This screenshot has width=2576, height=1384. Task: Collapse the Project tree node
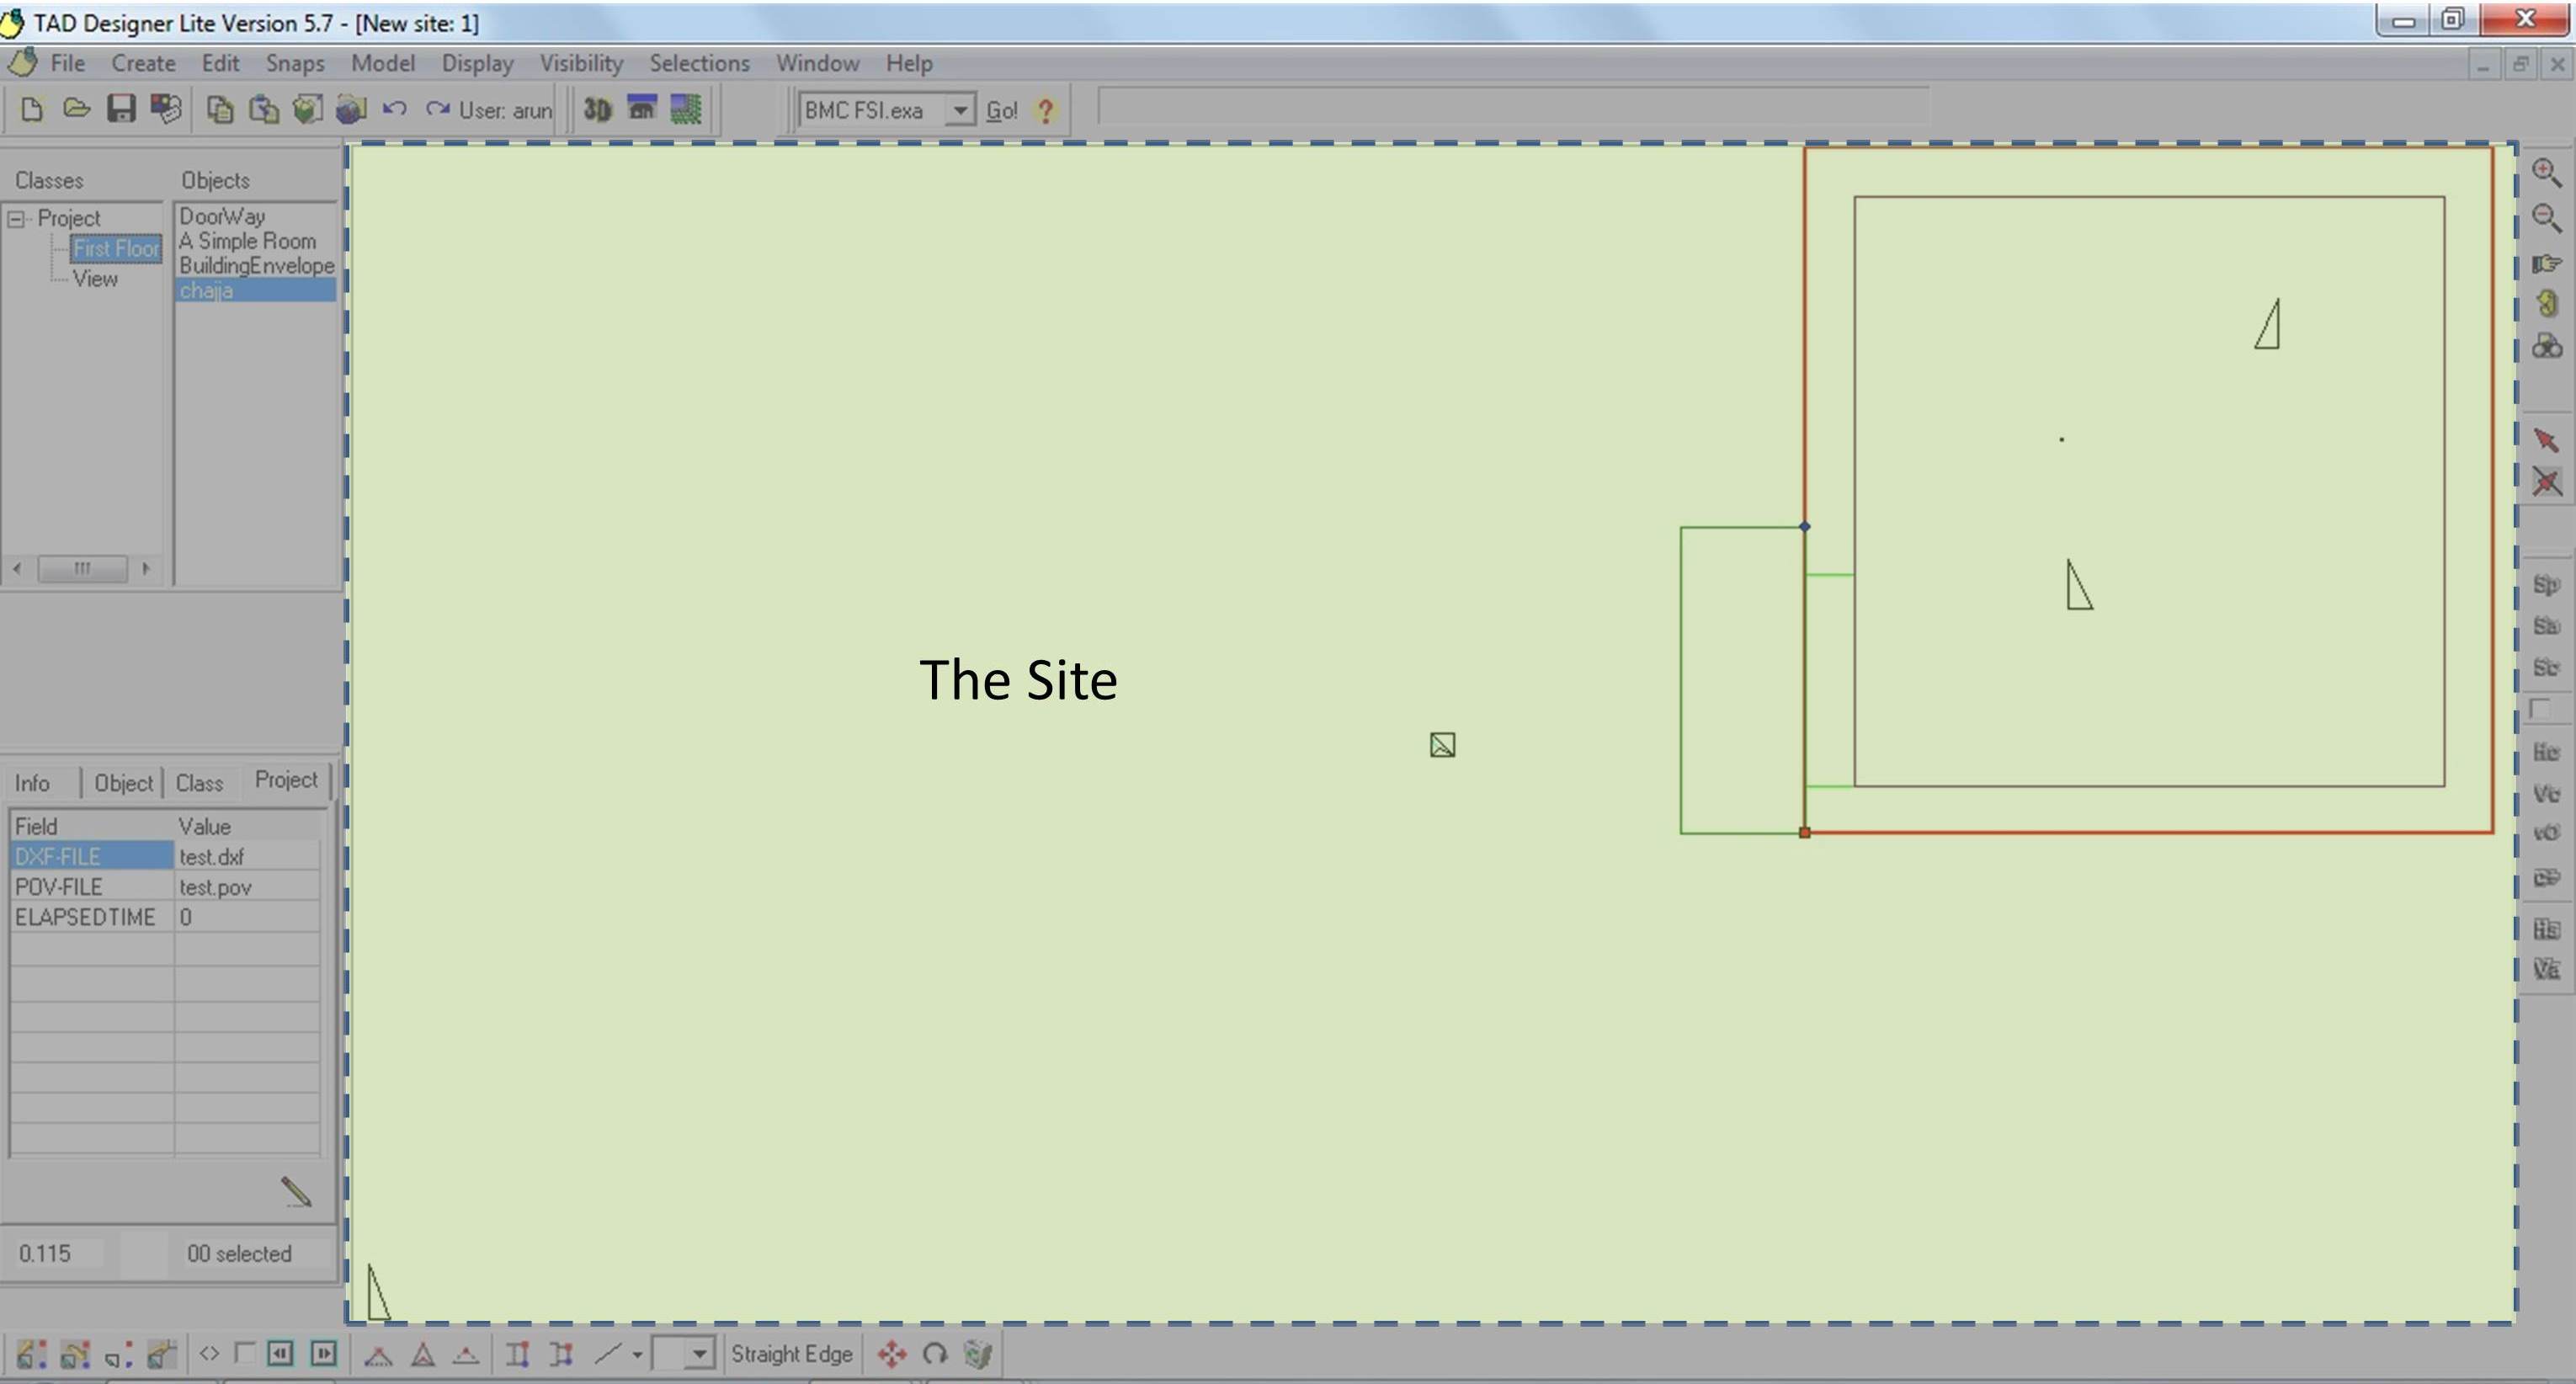pos(17,218)
